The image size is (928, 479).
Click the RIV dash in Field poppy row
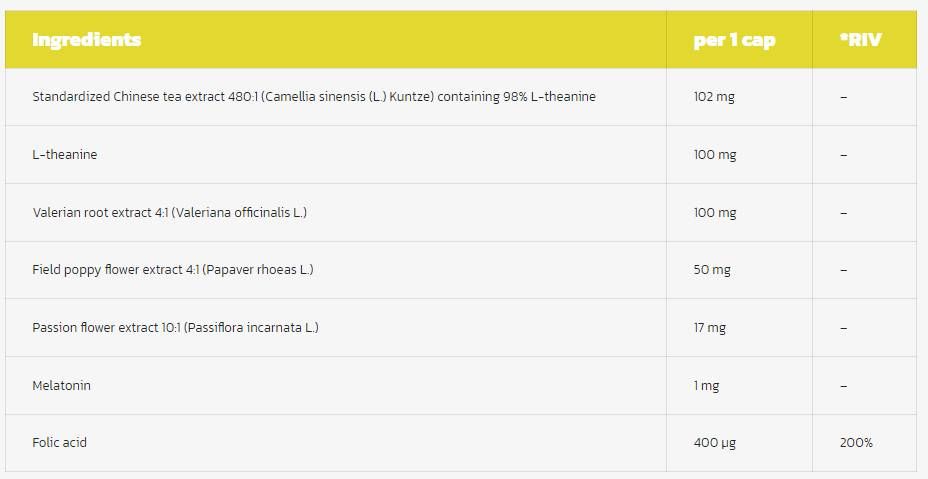tap(844, 270)
